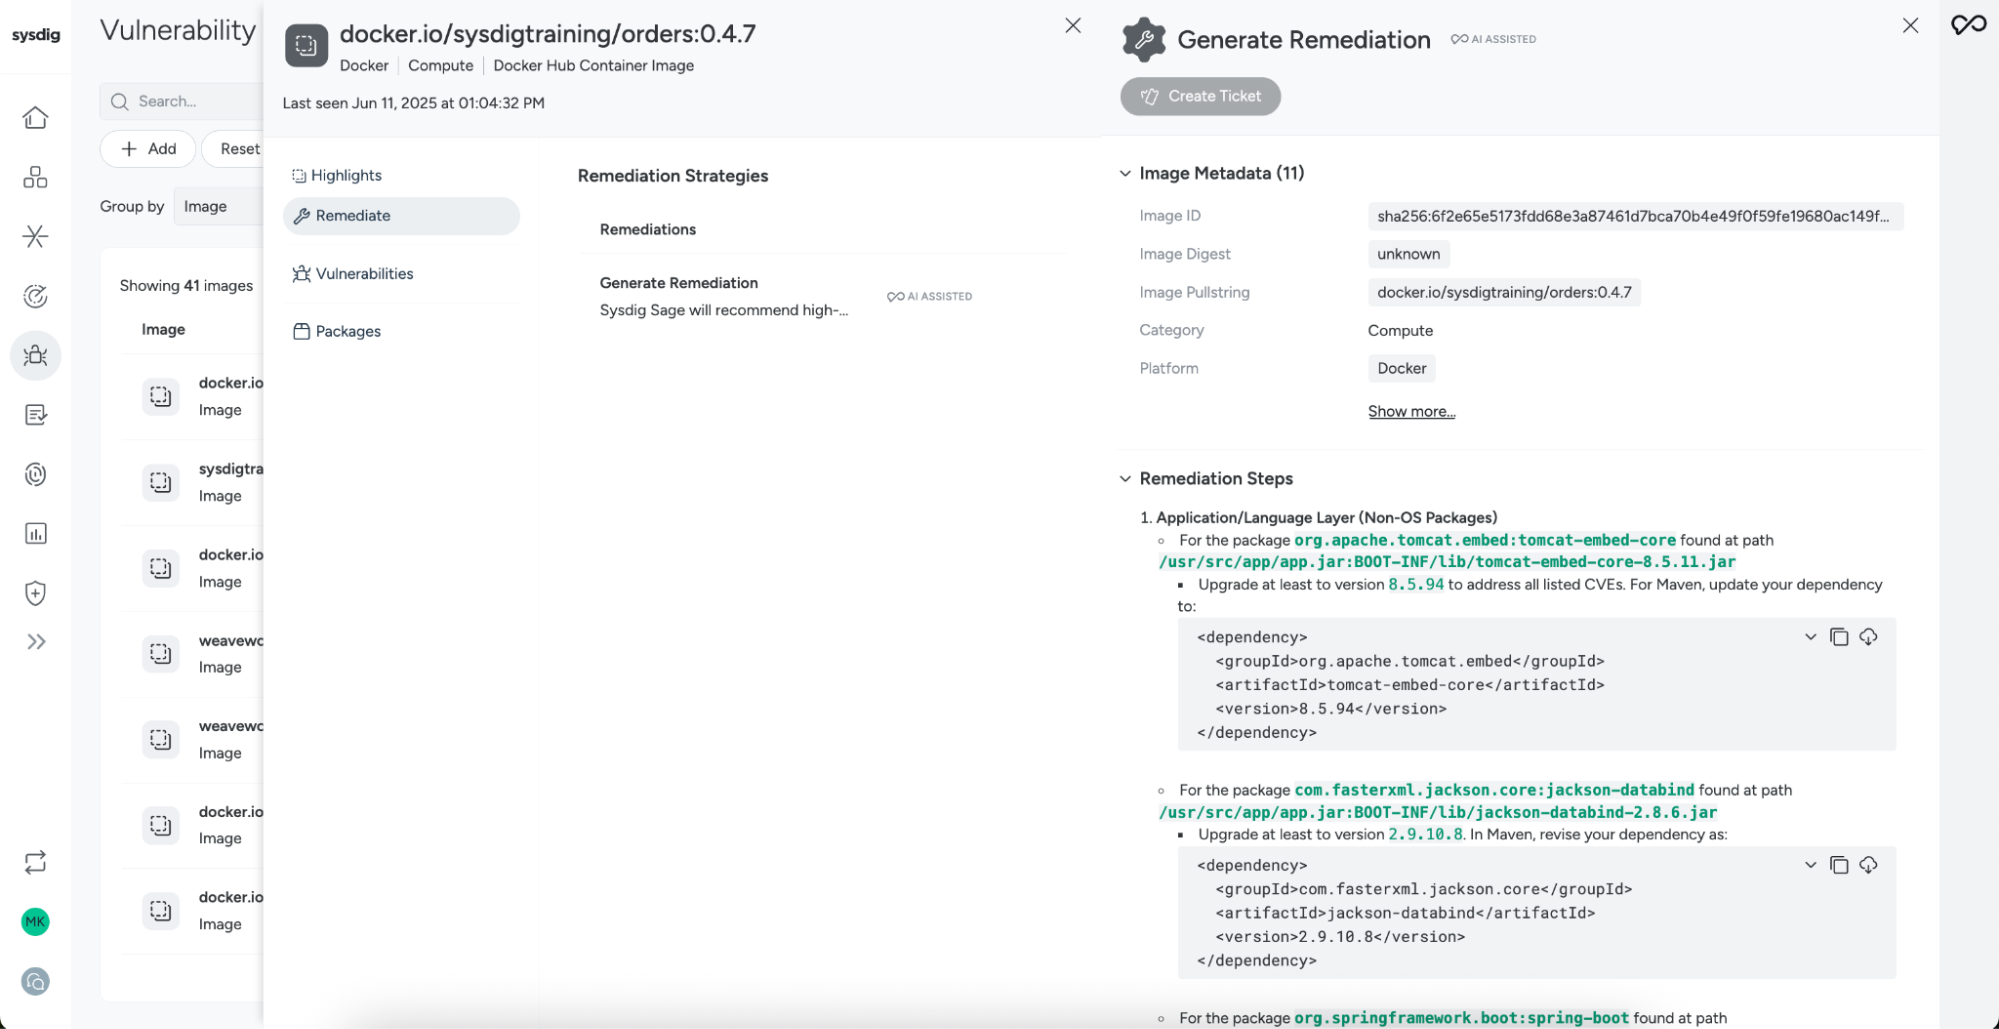
Task: Open the Group by Image dropdown
Action: click(x=218, y=206)
